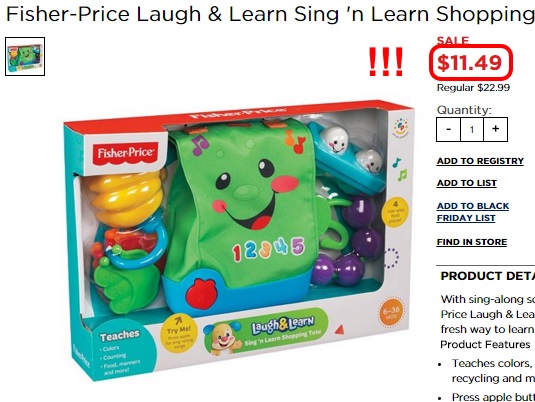Screen dimensions: 535x402
Task: Click the Laugh & Learn logo banner
Action: click(265, 330)
